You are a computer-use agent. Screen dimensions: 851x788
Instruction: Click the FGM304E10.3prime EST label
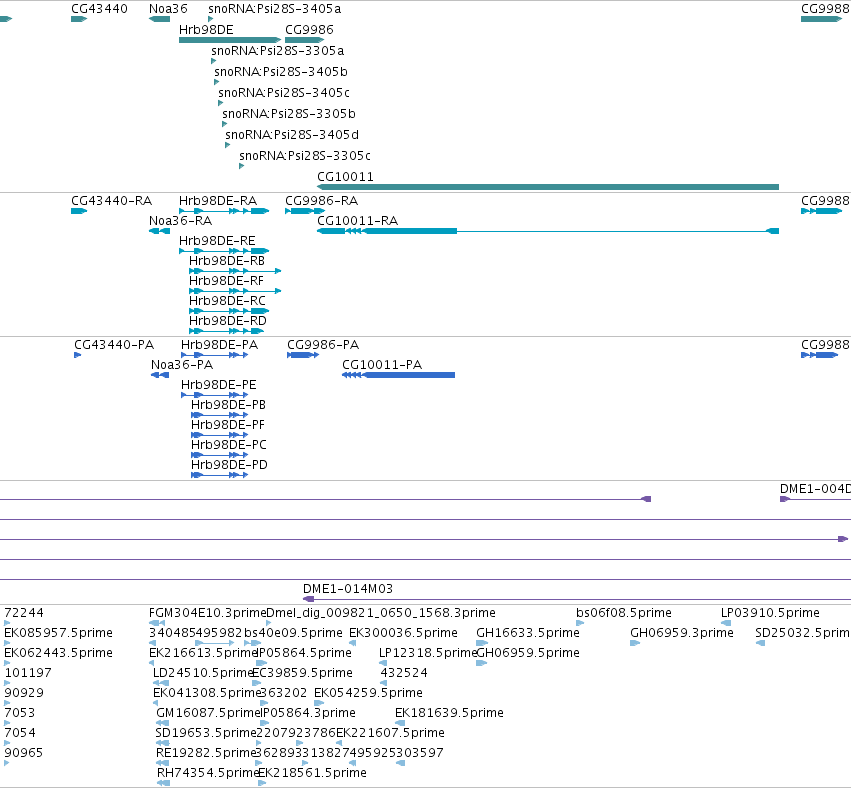click(x=208, y=613)
